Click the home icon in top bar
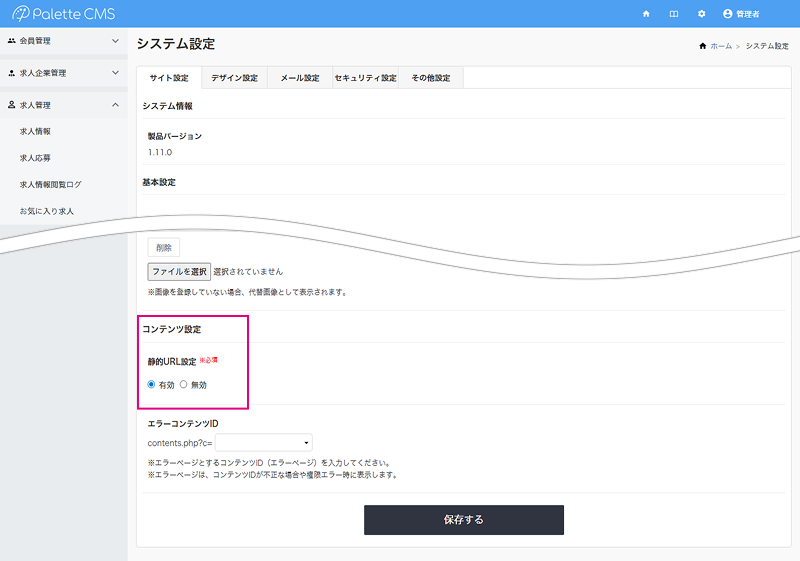This screenshot has height=561, width=800. [646, 14]
